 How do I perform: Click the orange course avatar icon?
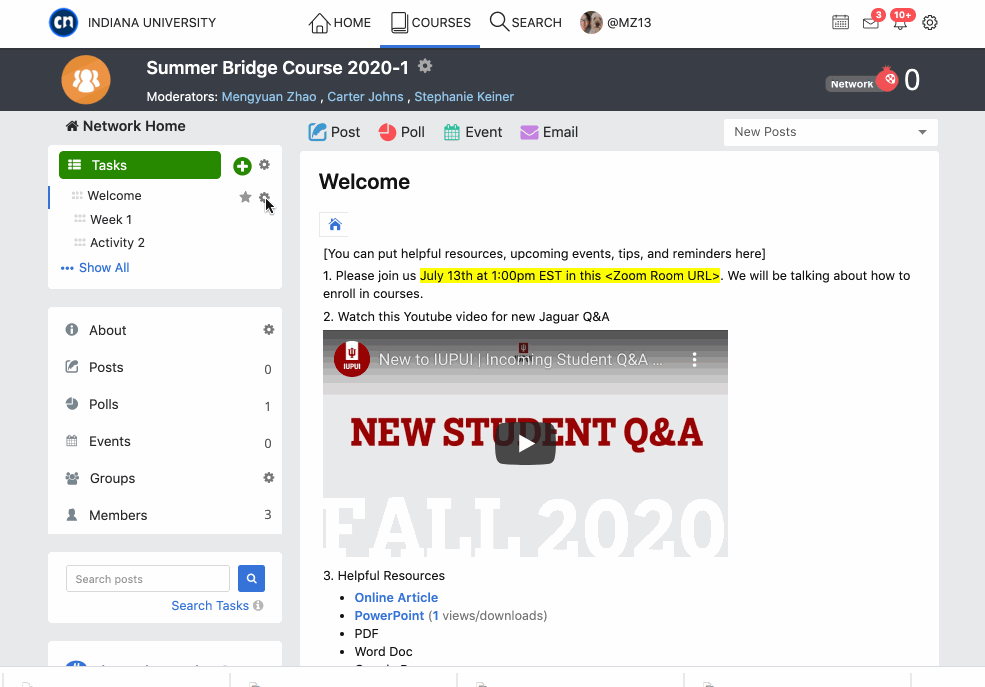[86, 80]
